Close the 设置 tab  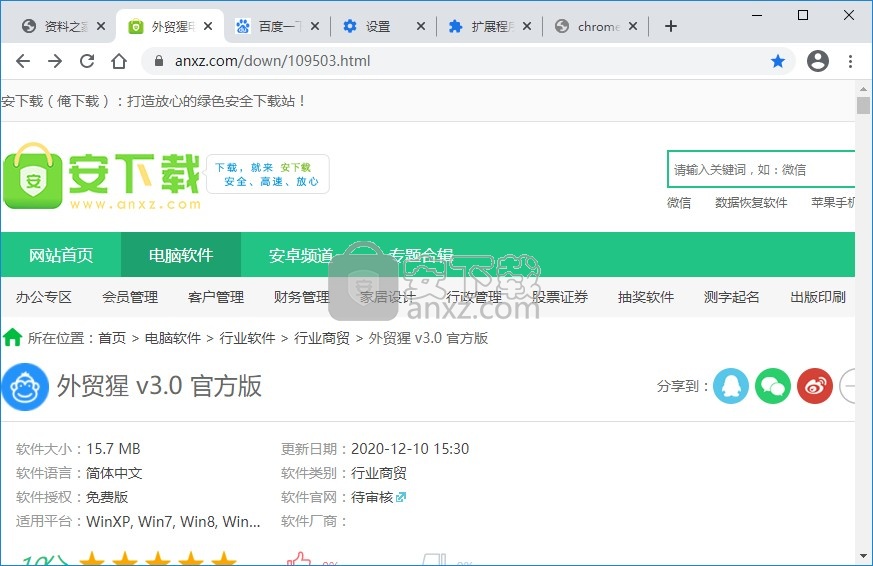tap(421, 26)
